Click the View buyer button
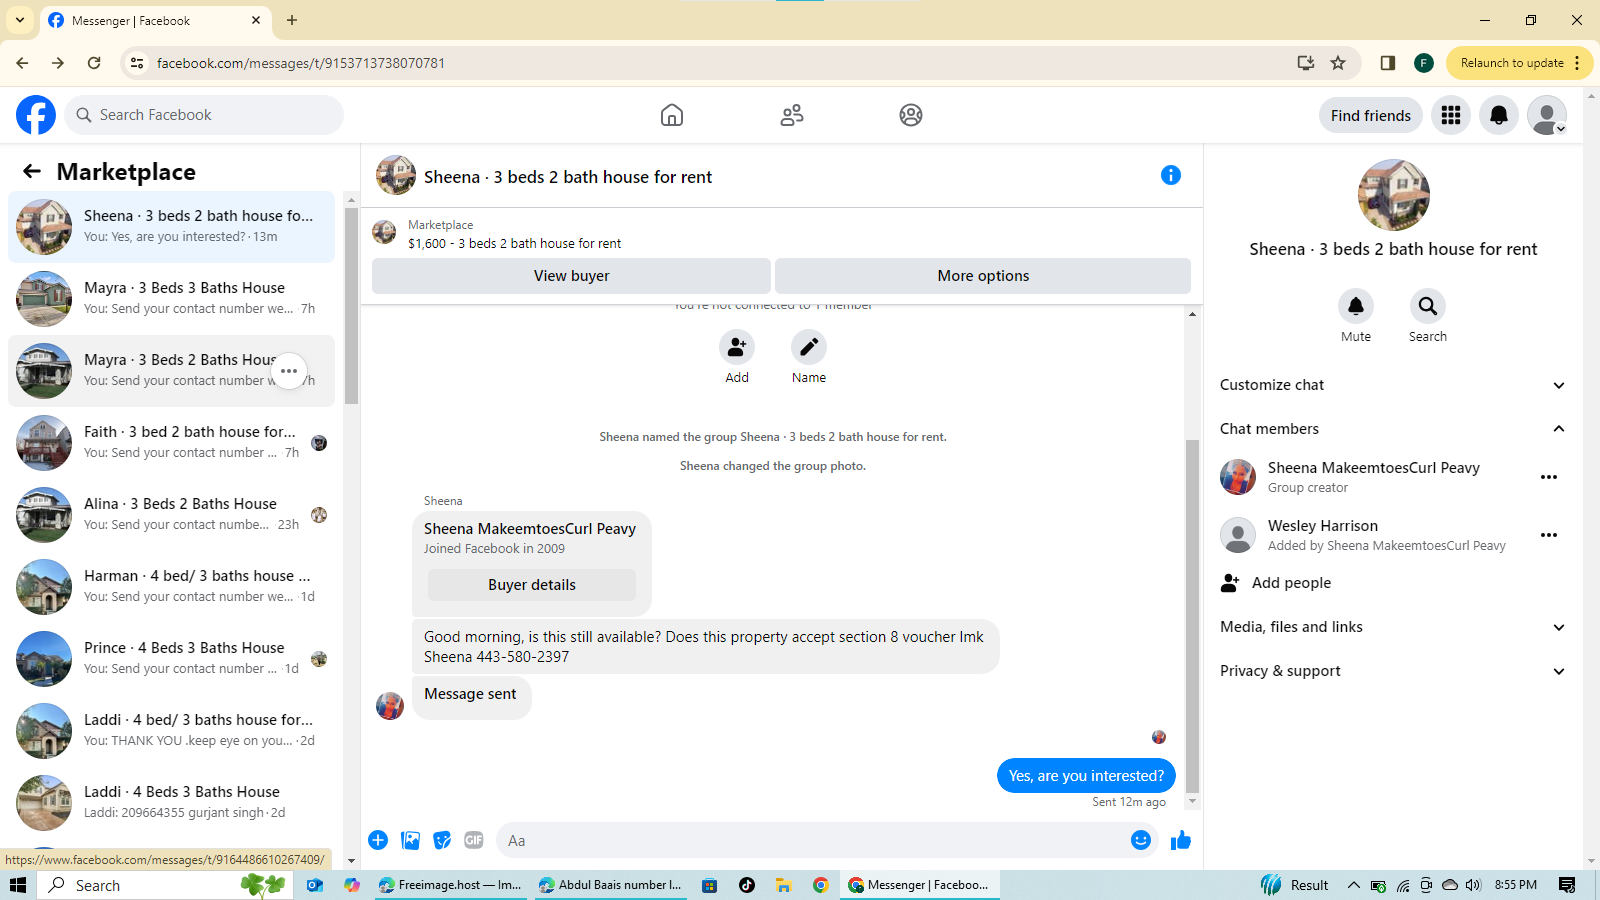 coord(571,276)
